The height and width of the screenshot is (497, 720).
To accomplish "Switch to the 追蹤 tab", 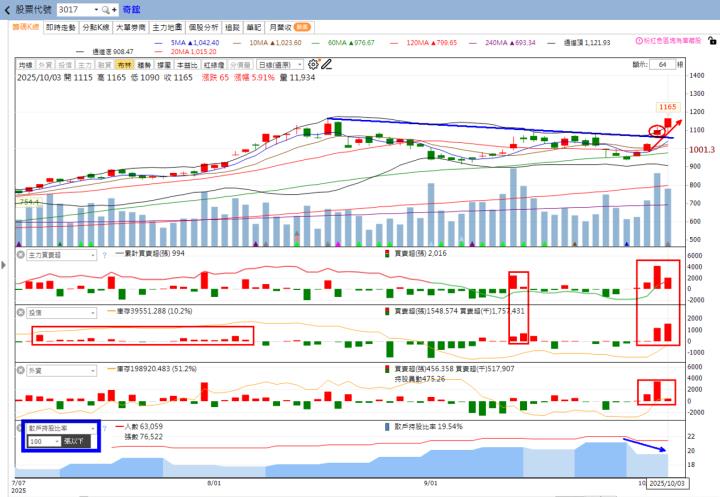I will click(x=232, y=28).
